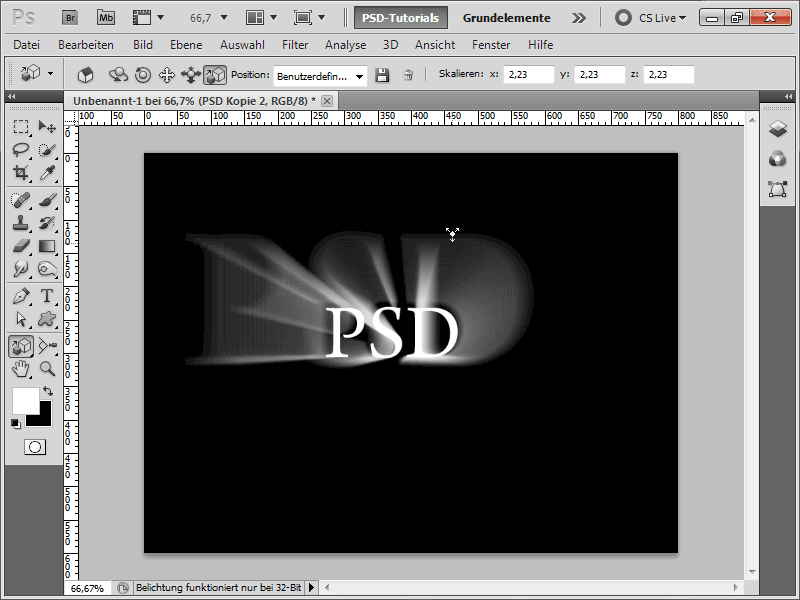The height and width of the screenshot is (600, 800).
Task: Open the CS Live menu
Action: (651, 18)
